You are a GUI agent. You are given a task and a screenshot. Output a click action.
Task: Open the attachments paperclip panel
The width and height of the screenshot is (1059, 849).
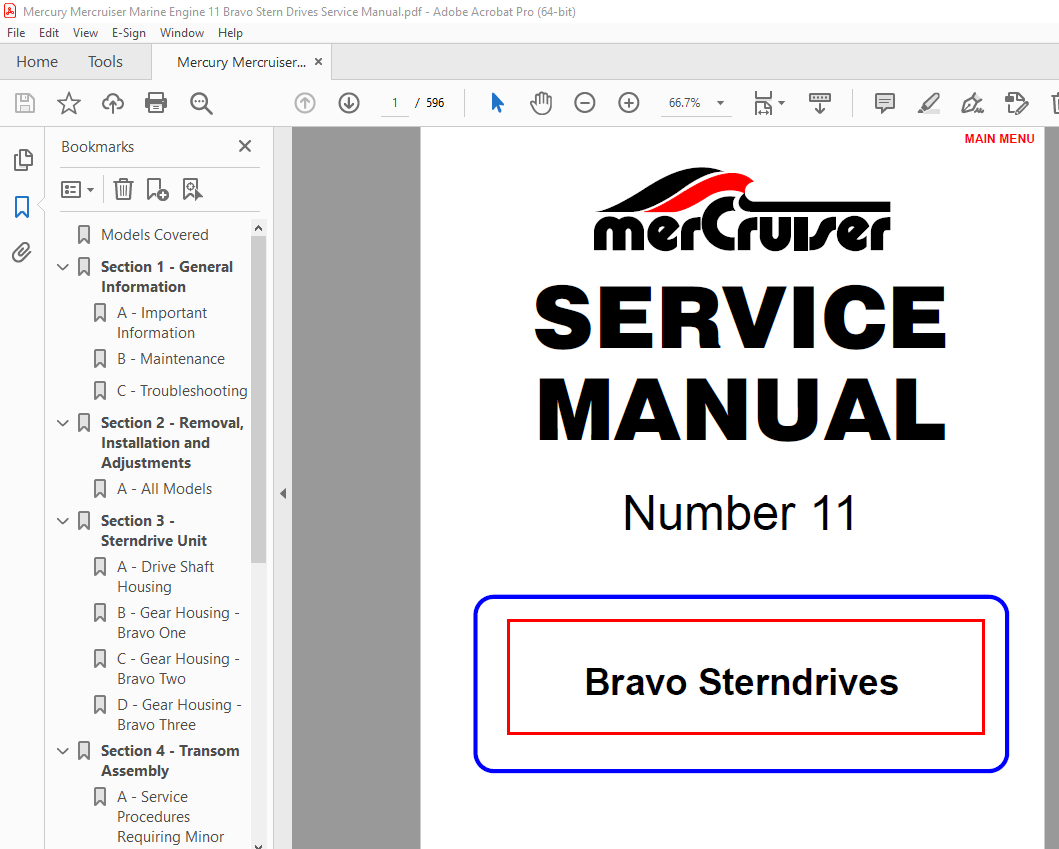pos(22,253)
